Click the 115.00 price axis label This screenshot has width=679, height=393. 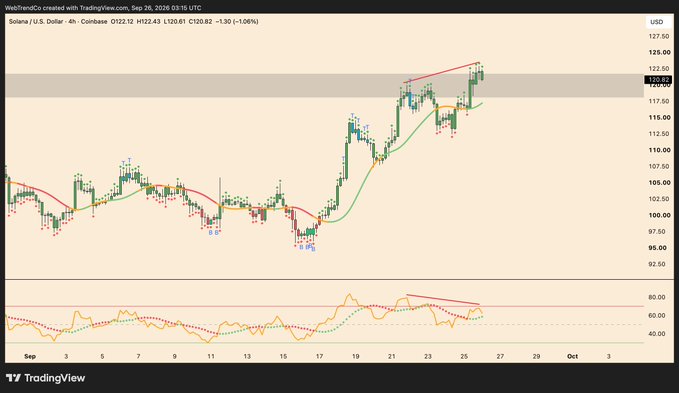tap(659, 117)
